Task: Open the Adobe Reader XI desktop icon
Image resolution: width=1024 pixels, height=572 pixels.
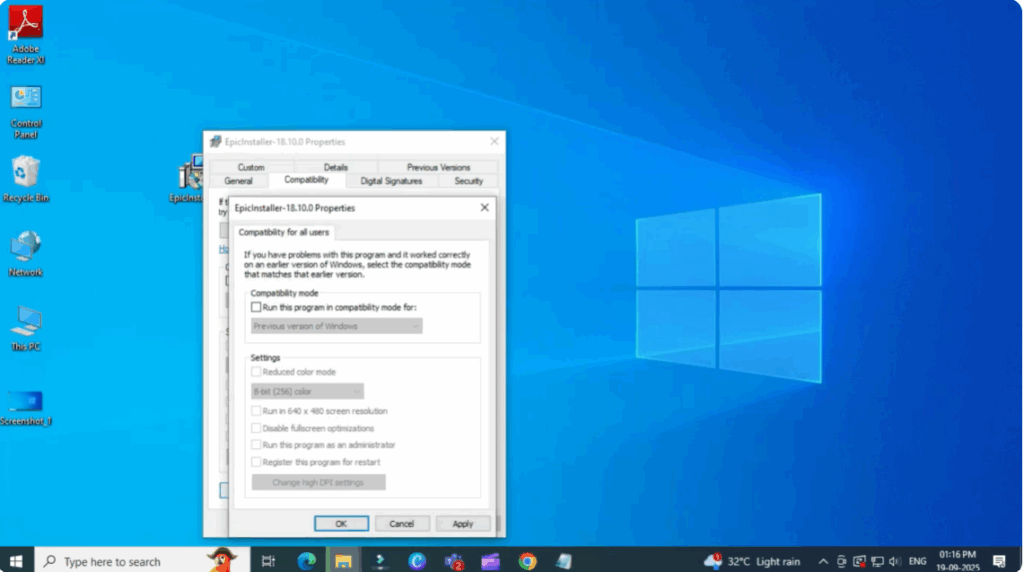Action: coord(25,34)
